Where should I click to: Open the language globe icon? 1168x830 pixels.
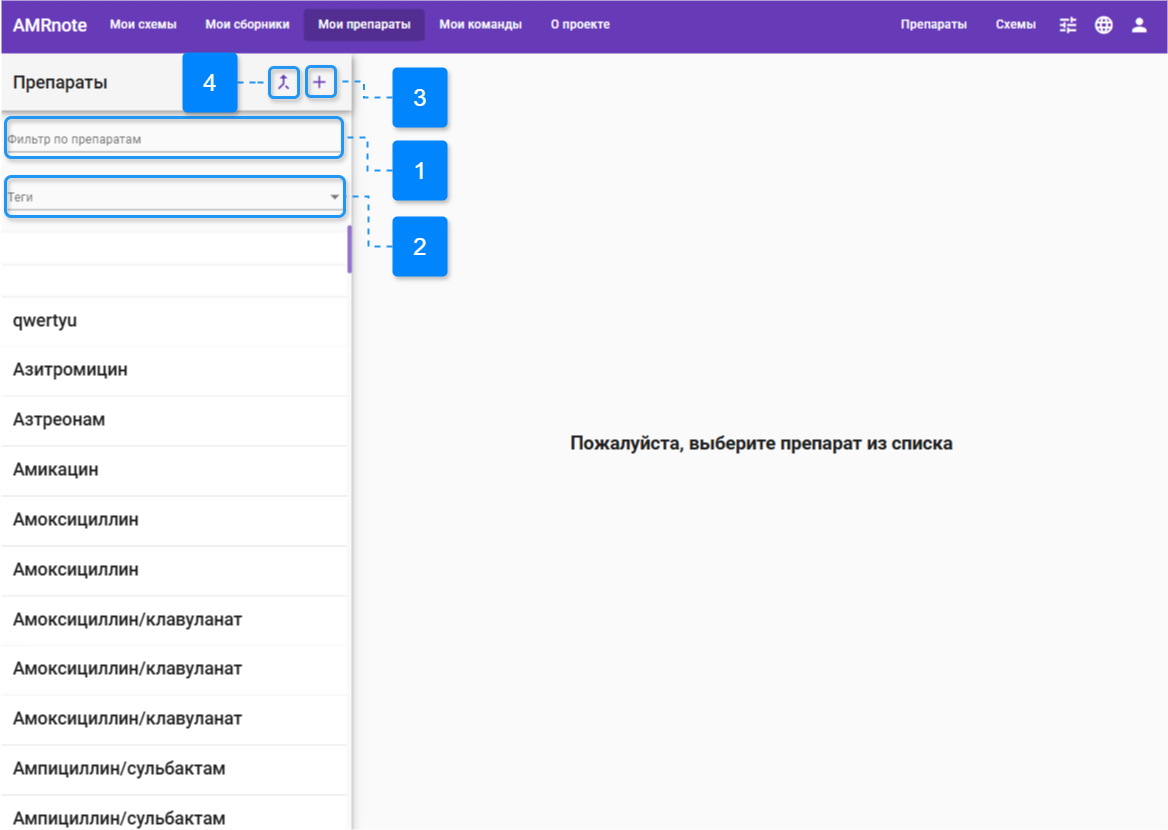[x=1104, y=25]
